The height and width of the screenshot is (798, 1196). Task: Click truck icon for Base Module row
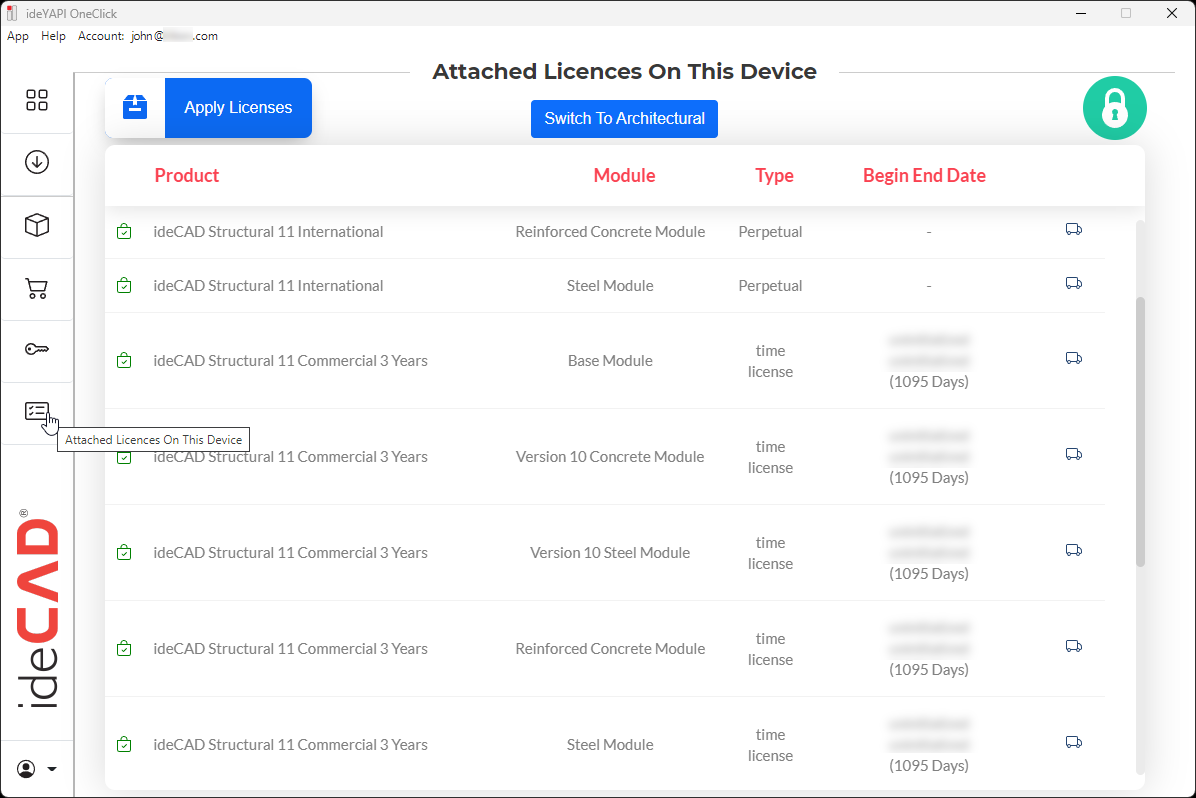coord(1074,358)
